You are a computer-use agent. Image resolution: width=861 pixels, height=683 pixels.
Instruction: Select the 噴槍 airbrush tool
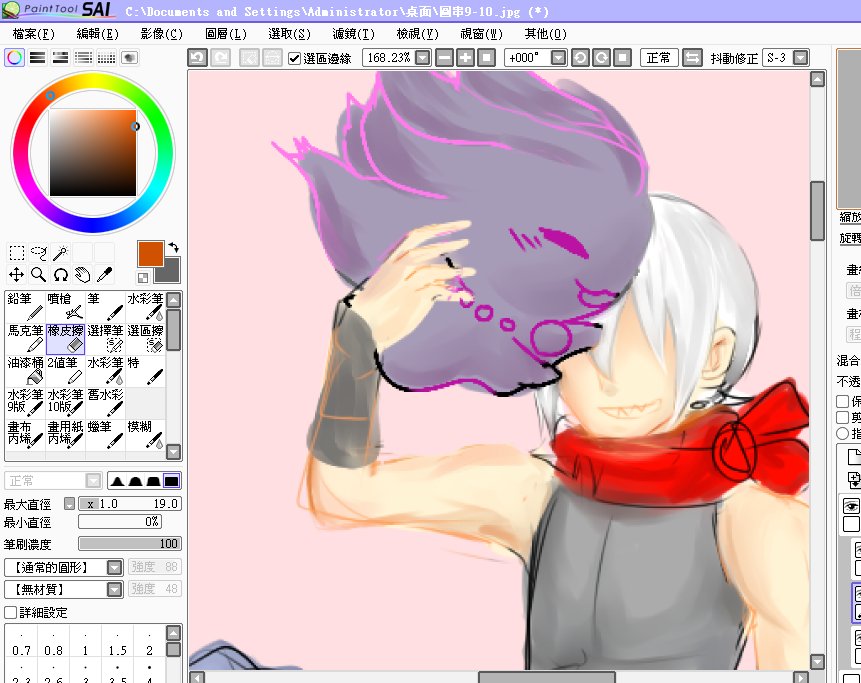coord(65,307)
